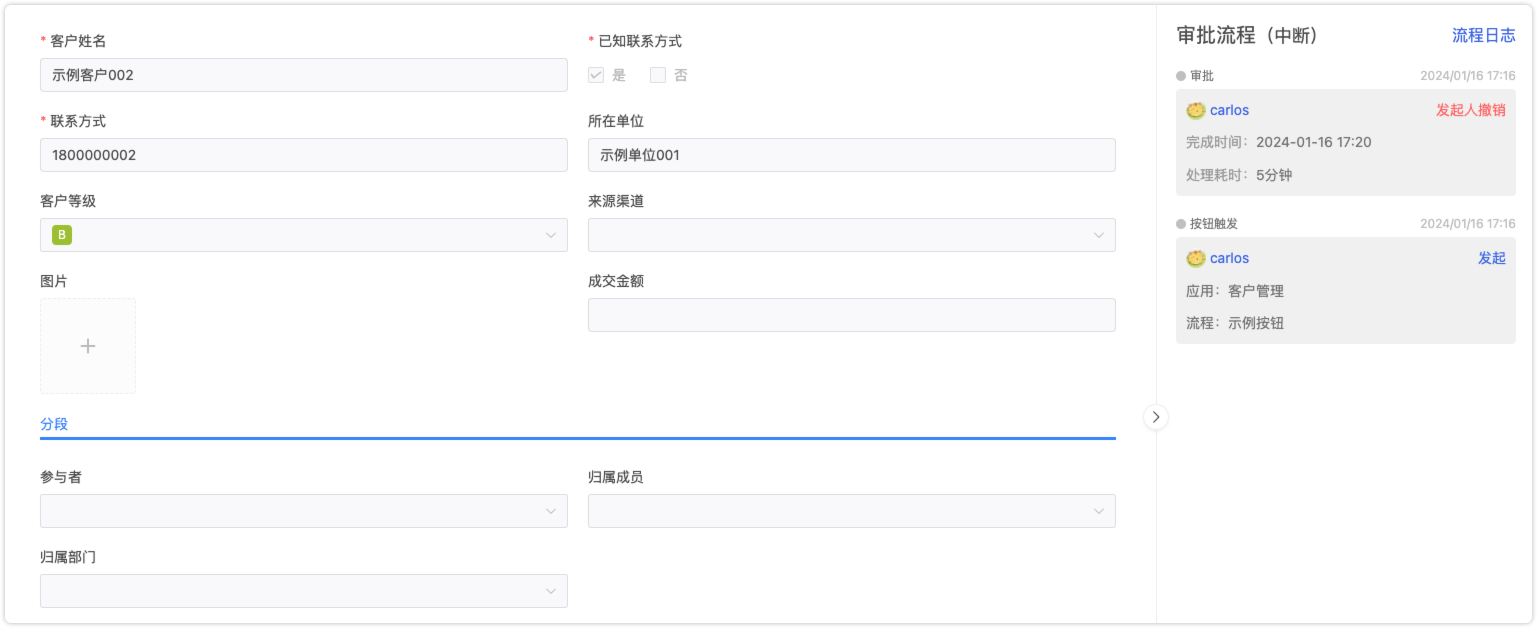Click the plus icon to upload 图片

pyautogui.click(x=88, y=346)
